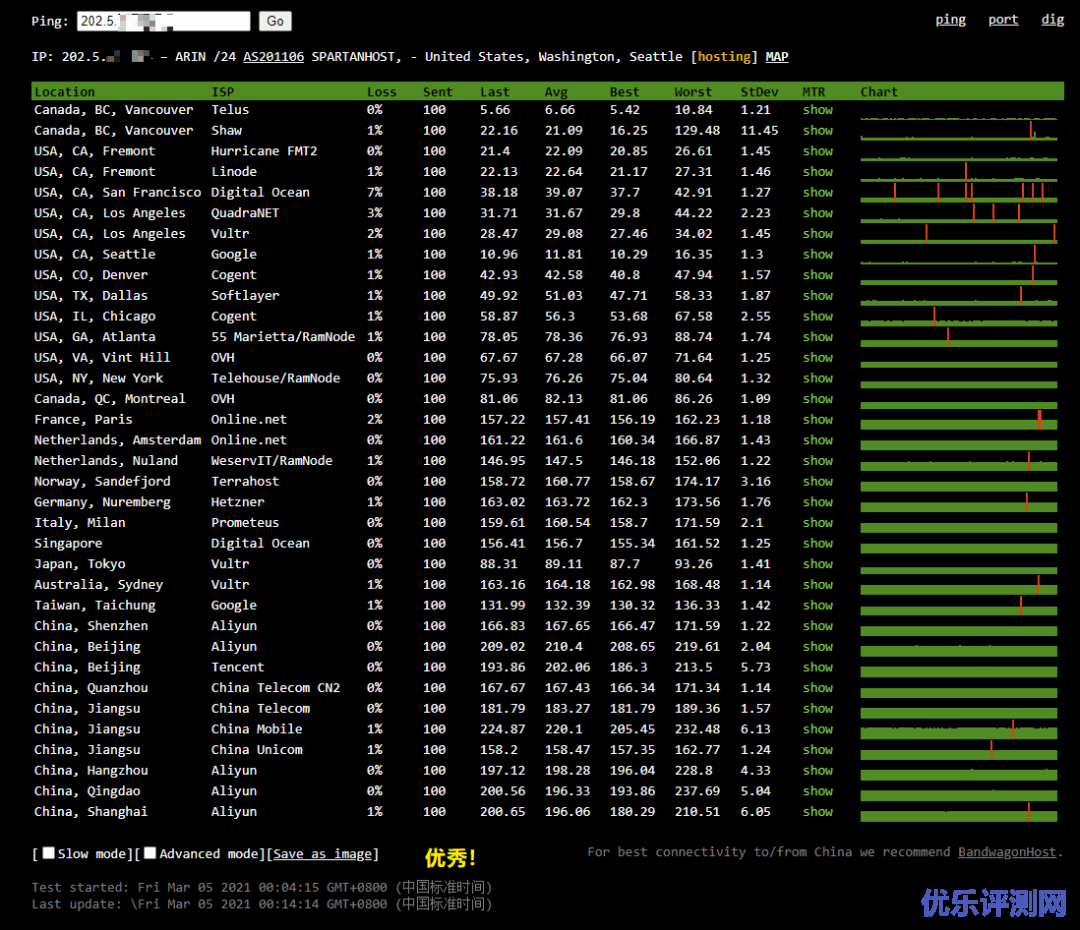Enable the Advanced mode checkbox

[x=150, y=853]
